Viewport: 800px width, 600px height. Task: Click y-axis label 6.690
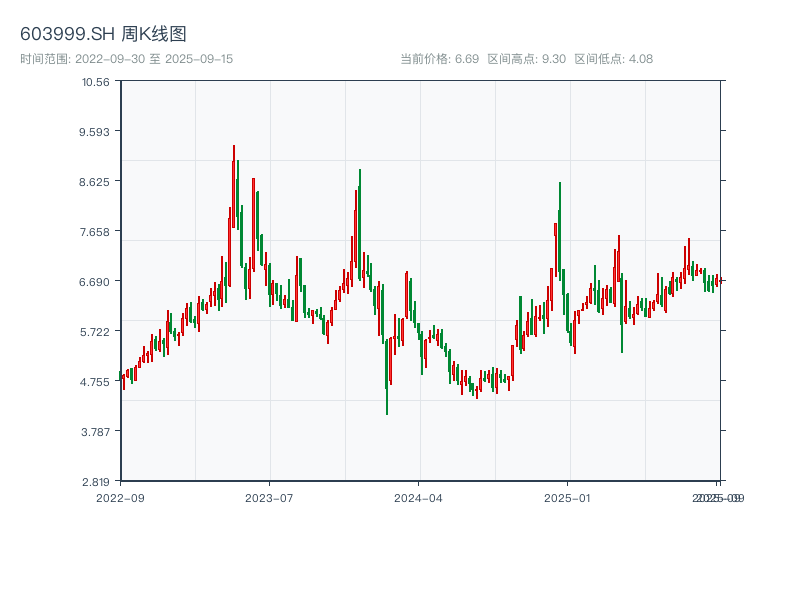click(x=94, y=282)
